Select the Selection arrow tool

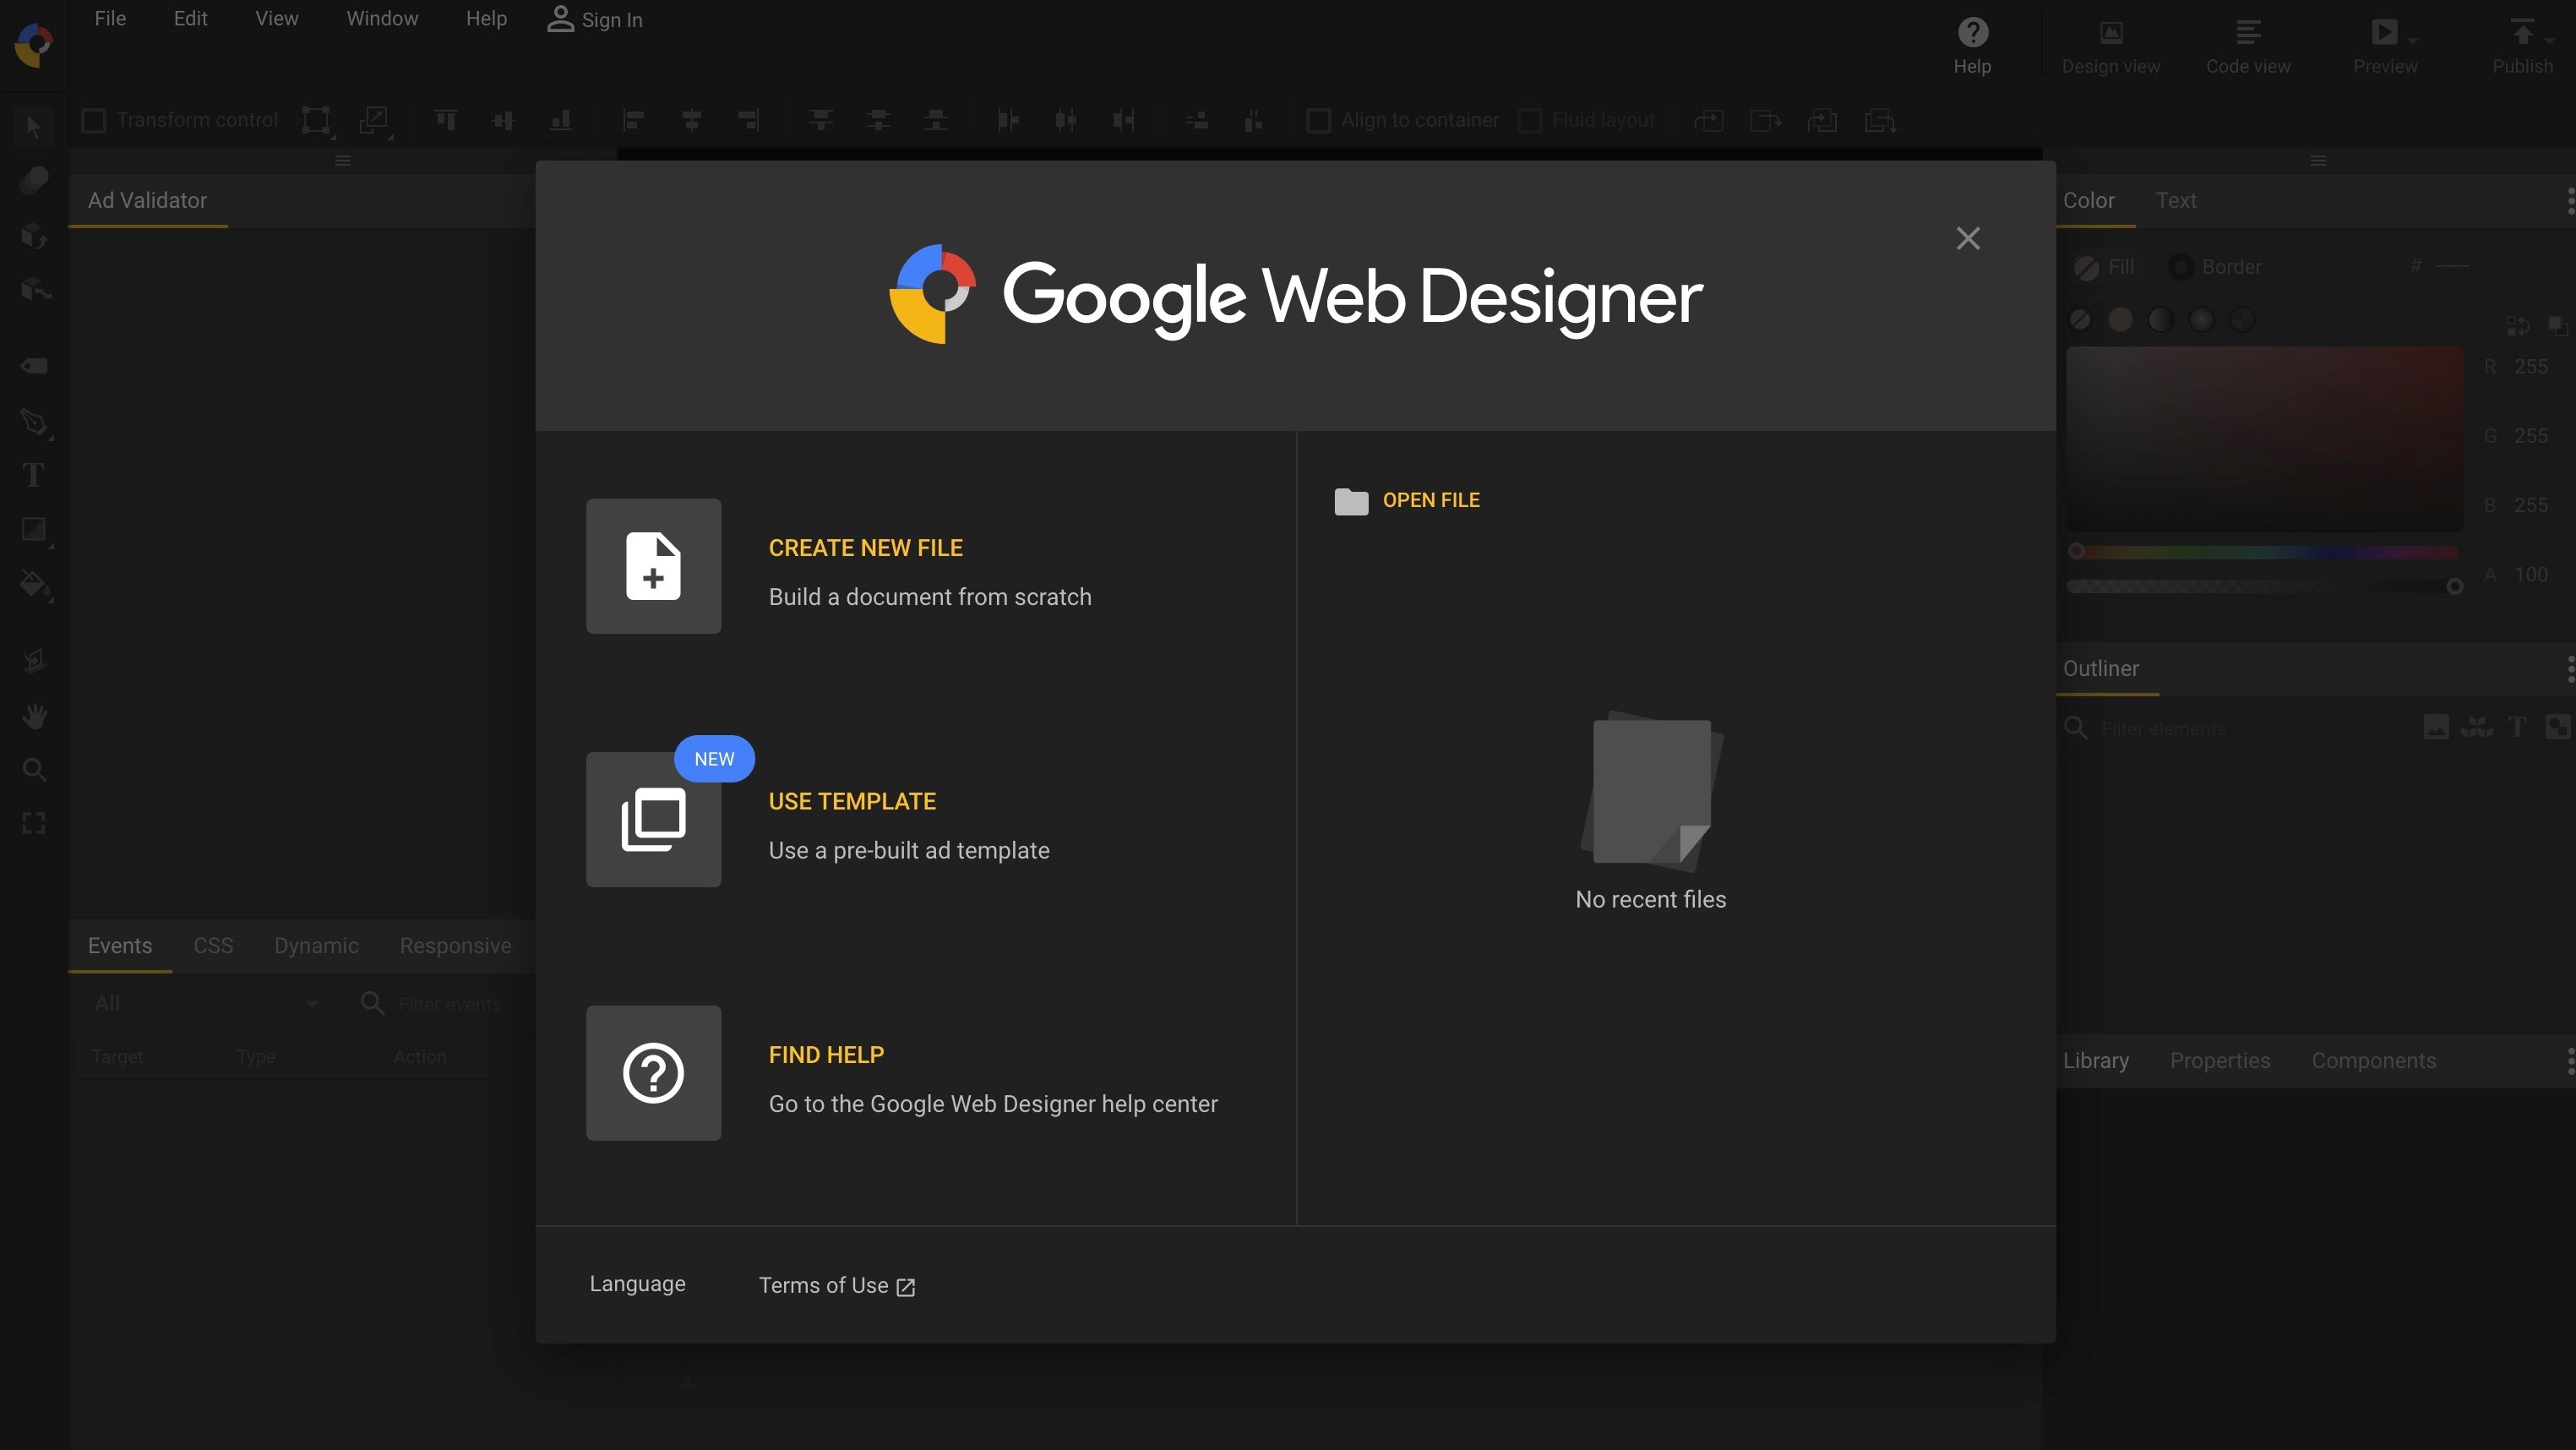[x=33, y=127]
